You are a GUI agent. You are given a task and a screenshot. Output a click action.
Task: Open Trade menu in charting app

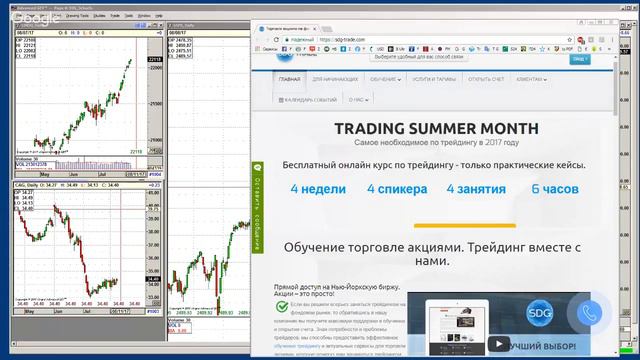pyautogui.click(x=115, y=16)
